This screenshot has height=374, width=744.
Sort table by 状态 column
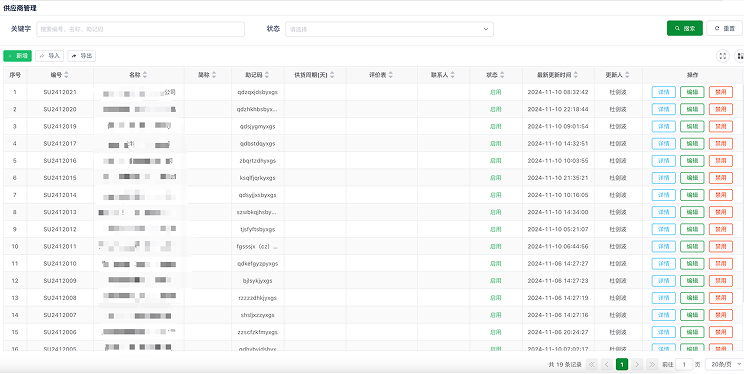tap(502, 75)
